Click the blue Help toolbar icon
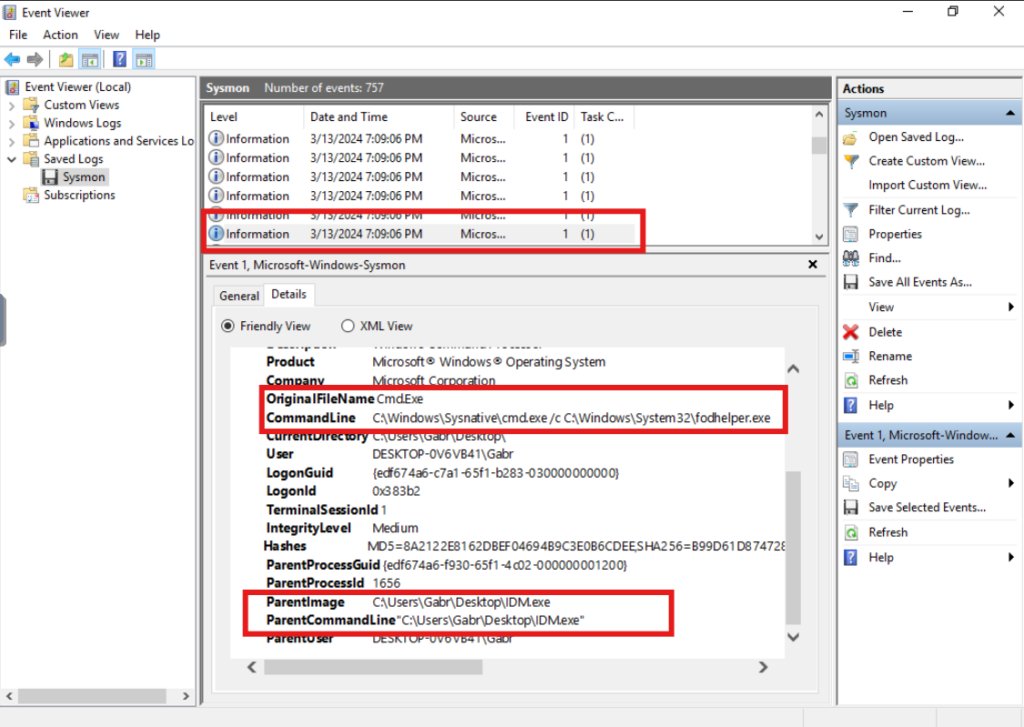 120,59
